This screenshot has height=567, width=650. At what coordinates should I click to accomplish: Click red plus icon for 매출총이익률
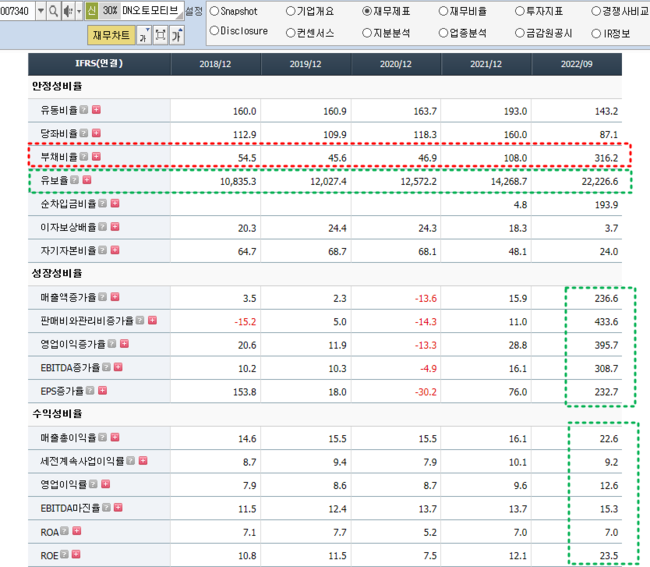(x=115, y=438)
